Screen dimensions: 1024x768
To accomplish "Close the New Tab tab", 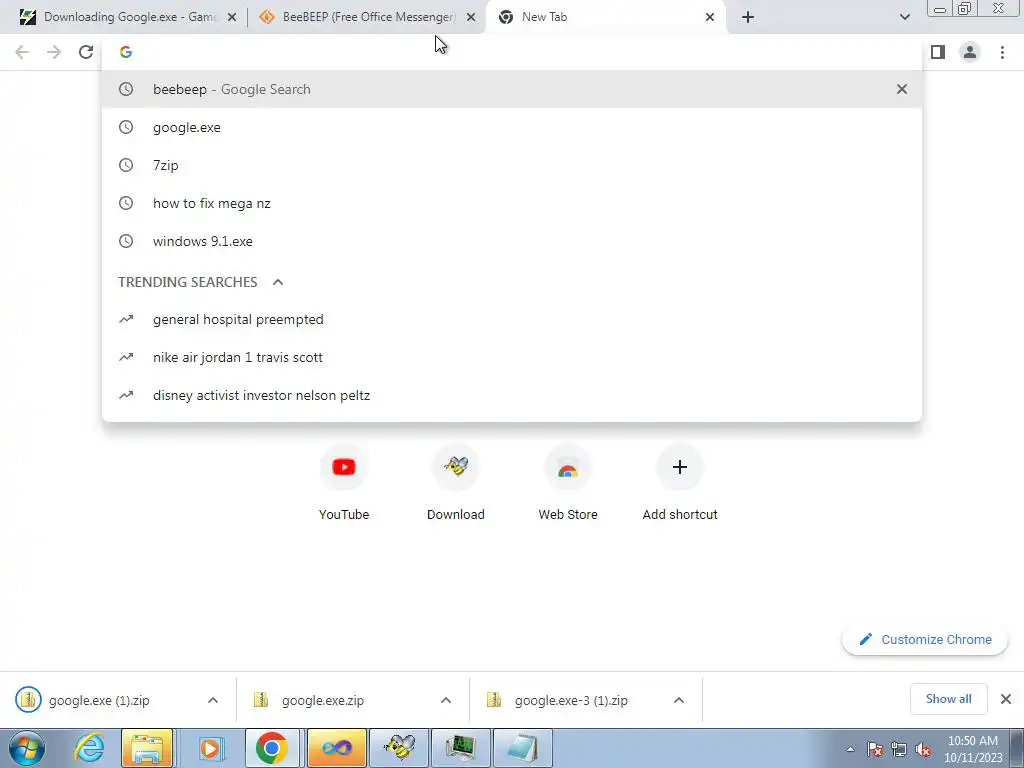I will pos(710,17).
